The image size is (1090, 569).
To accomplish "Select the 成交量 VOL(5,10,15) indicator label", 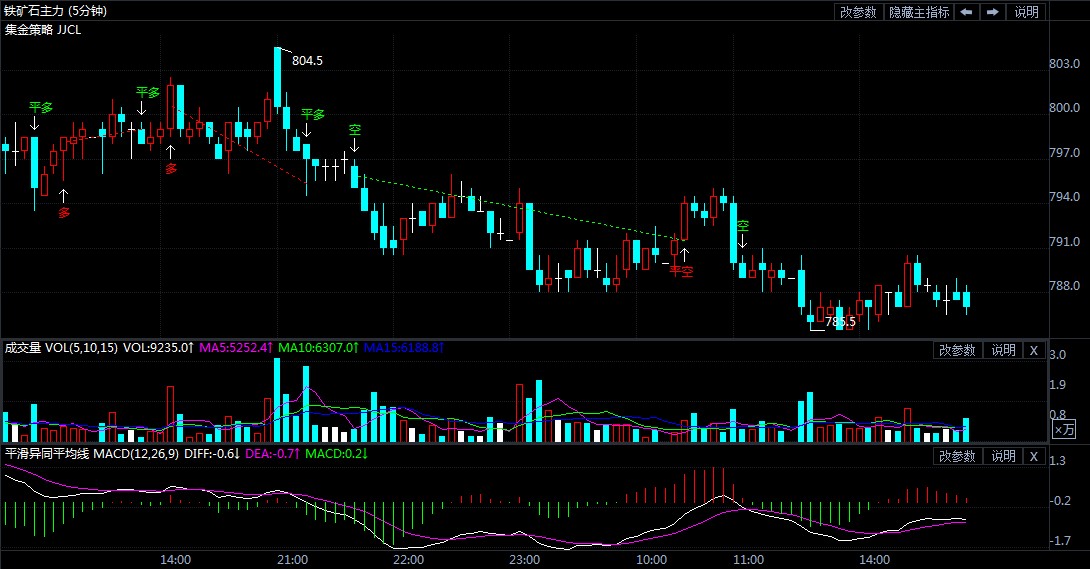I will click(61, 348).
